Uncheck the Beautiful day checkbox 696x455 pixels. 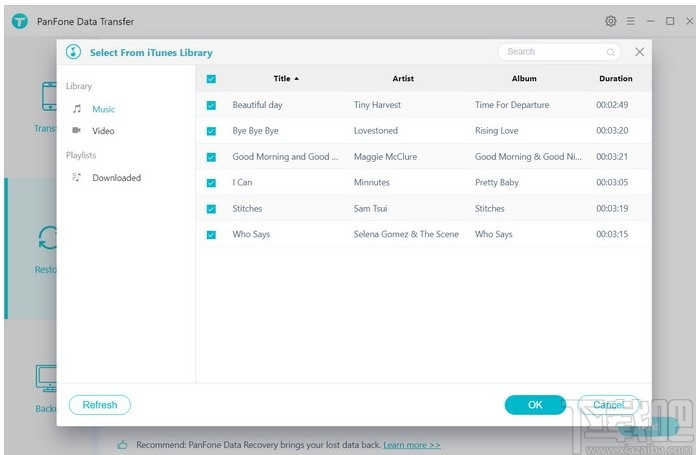point(211,105)
